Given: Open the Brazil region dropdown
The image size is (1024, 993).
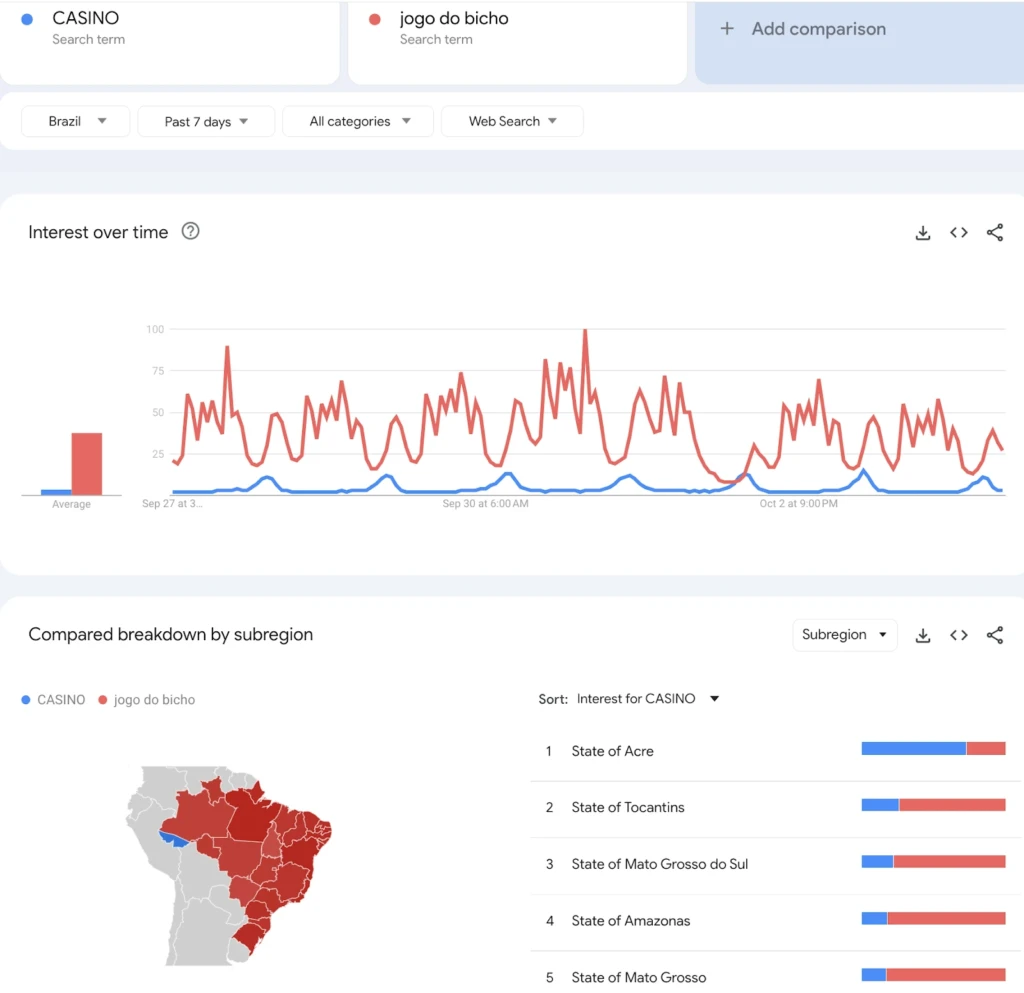Looking at the screenshot, I should [x=76, y=121].
